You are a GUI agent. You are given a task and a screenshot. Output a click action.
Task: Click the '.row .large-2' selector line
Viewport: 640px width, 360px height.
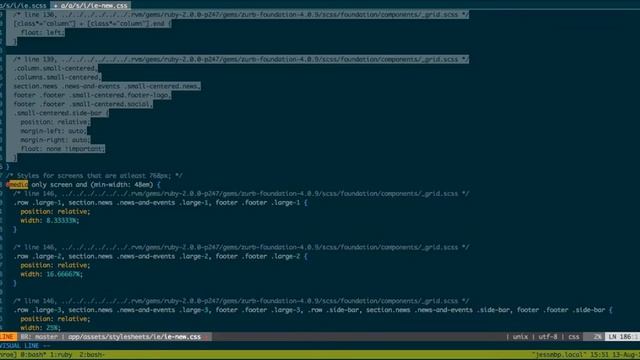click(160, 257)
